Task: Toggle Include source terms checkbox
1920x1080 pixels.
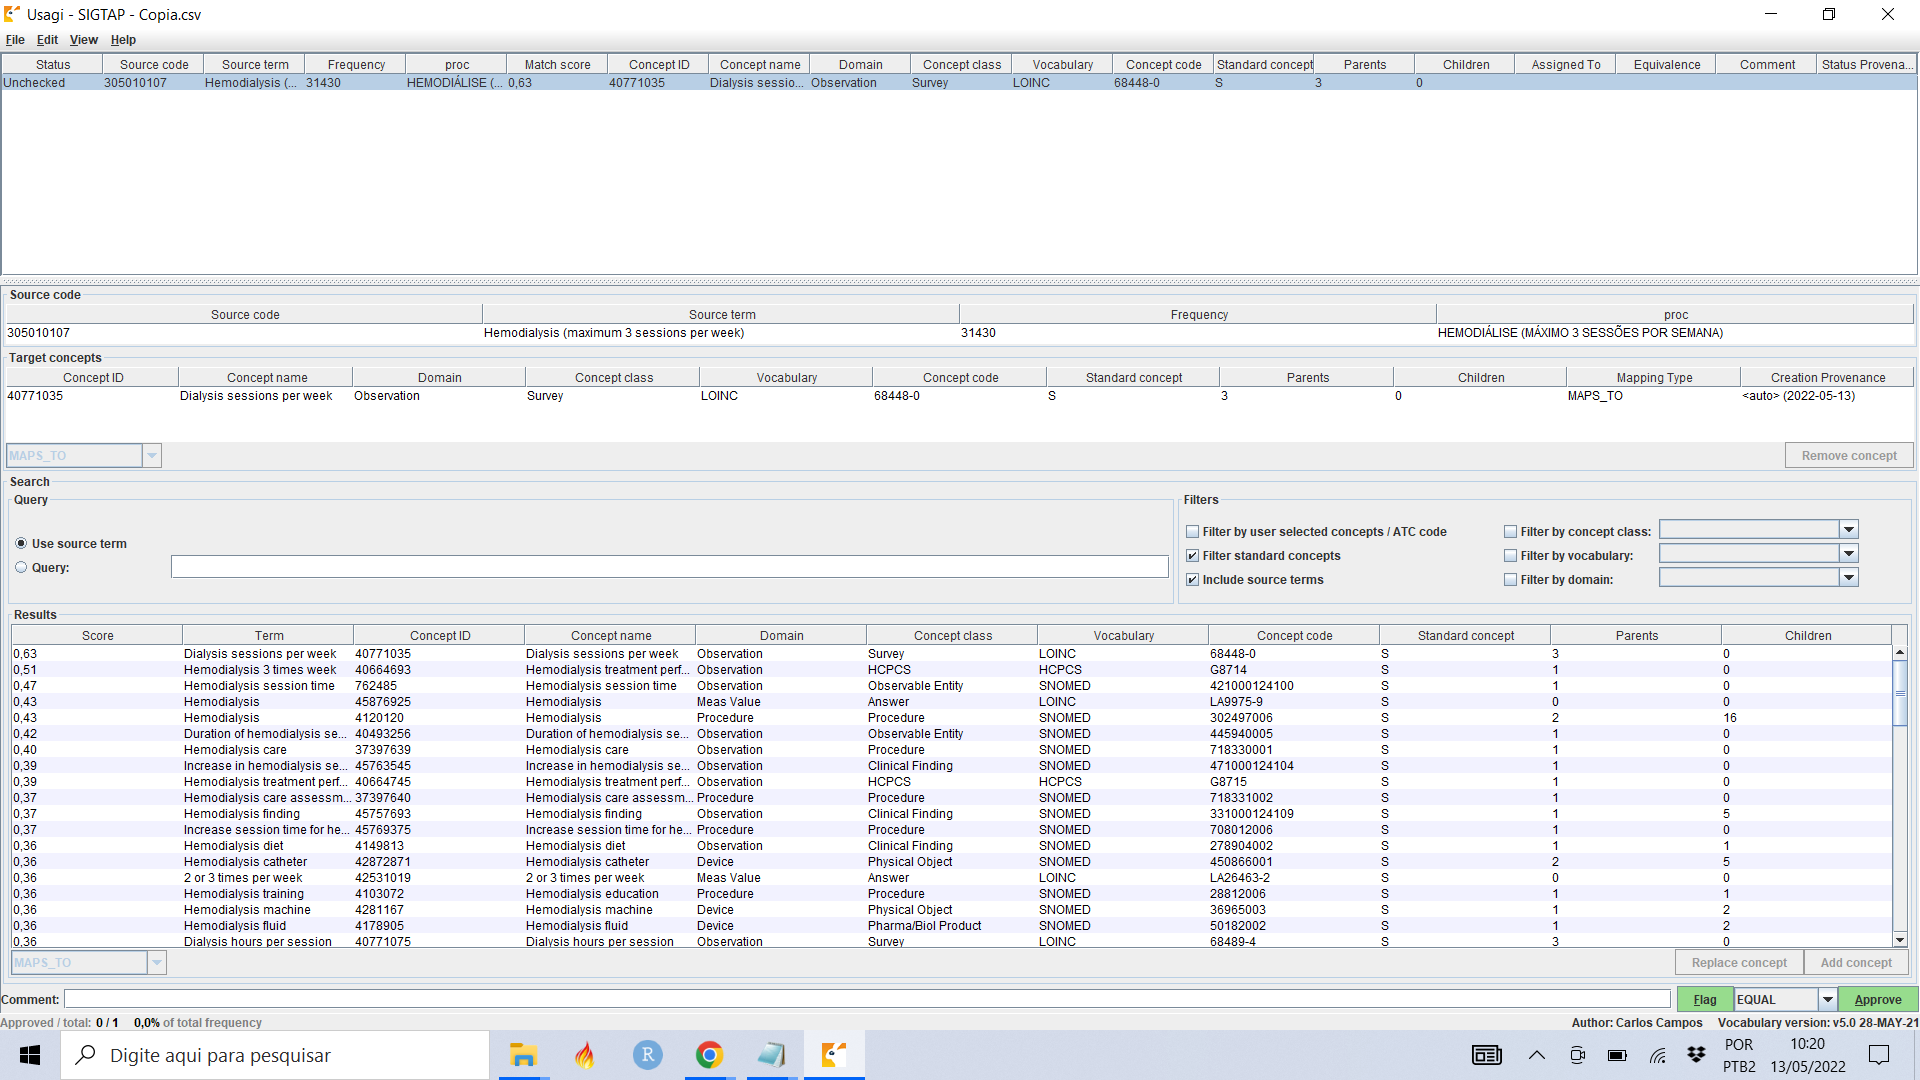Action: 1192,580
